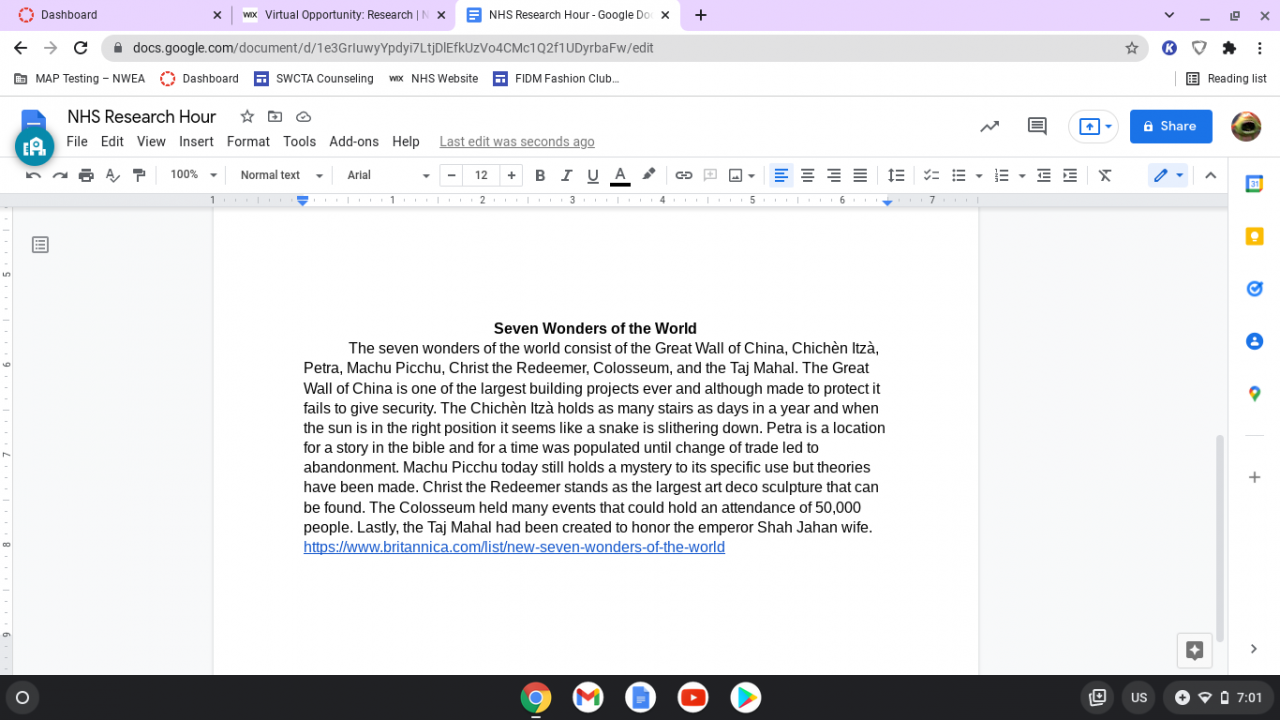Select the Paint format tool
Image resolution: width=1280 pixels, height=720 pixels.
pyautogui.click(x=139, y=175)
